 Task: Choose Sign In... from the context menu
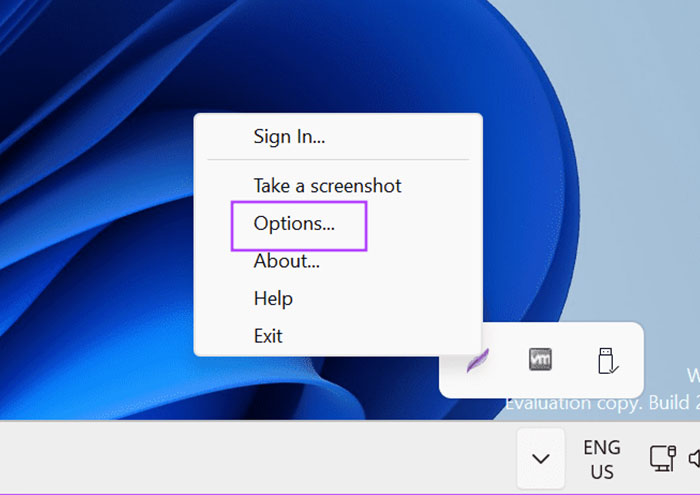338,136
